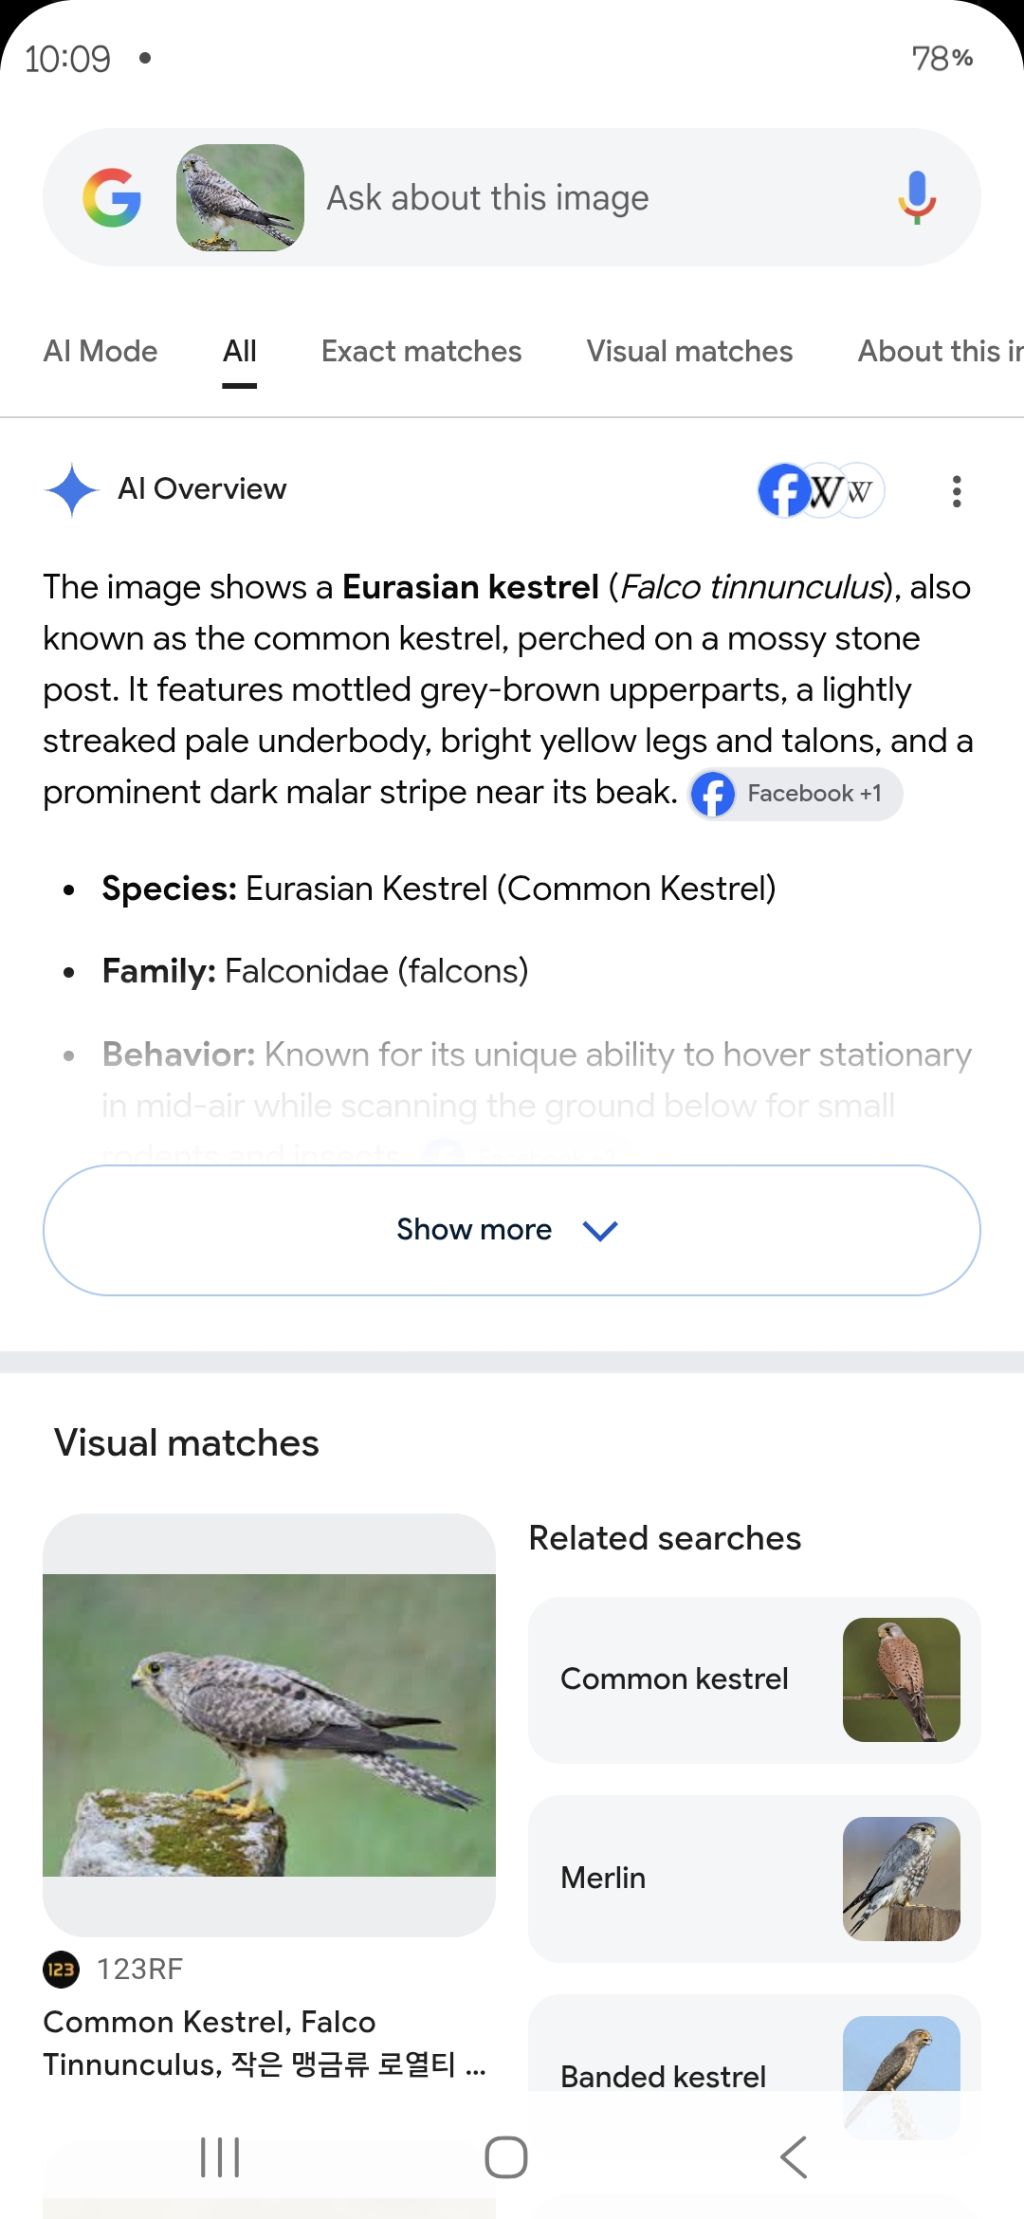Open the 123RF source icon

61,1969
